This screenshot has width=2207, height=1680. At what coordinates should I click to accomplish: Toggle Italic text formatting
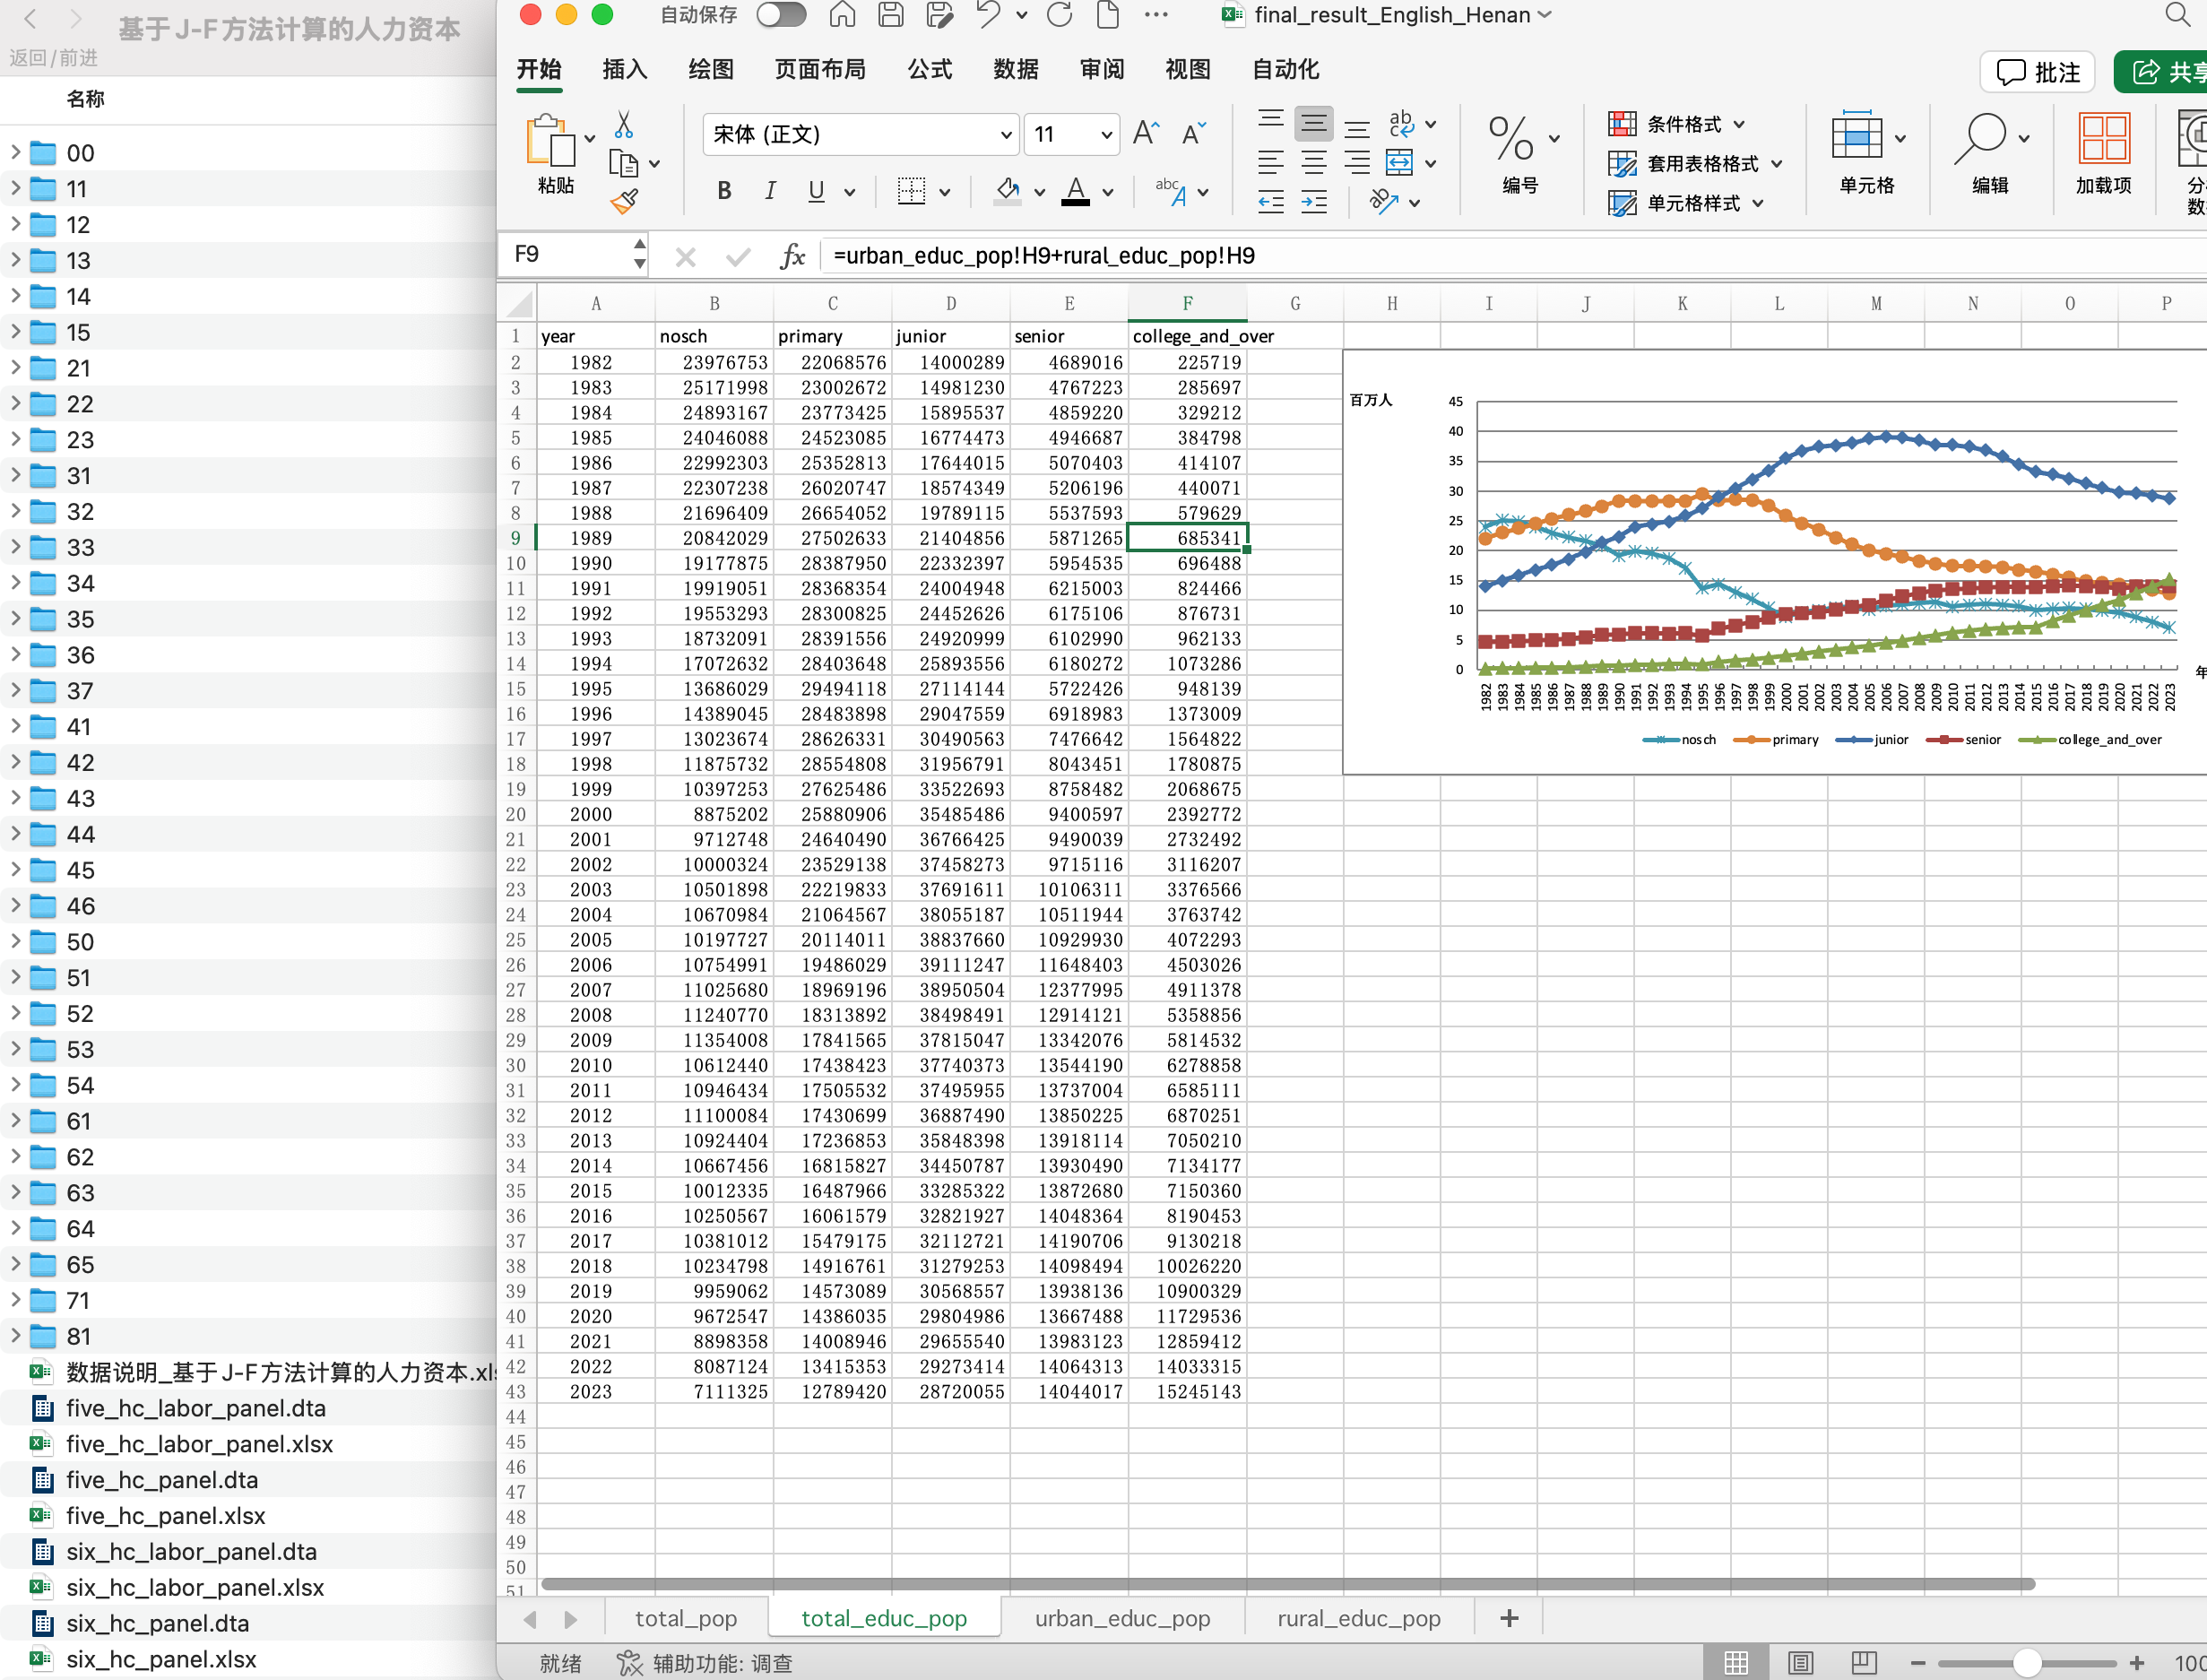click(770, 190)
